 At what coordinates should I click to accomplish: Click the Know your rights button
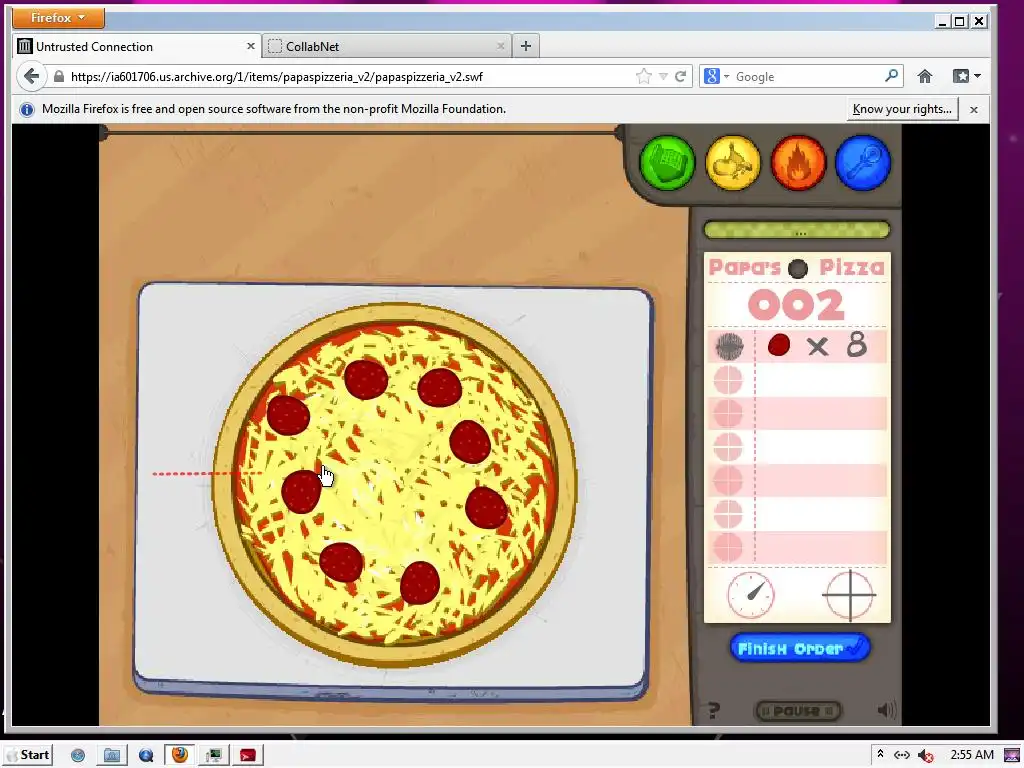(902, 109)
